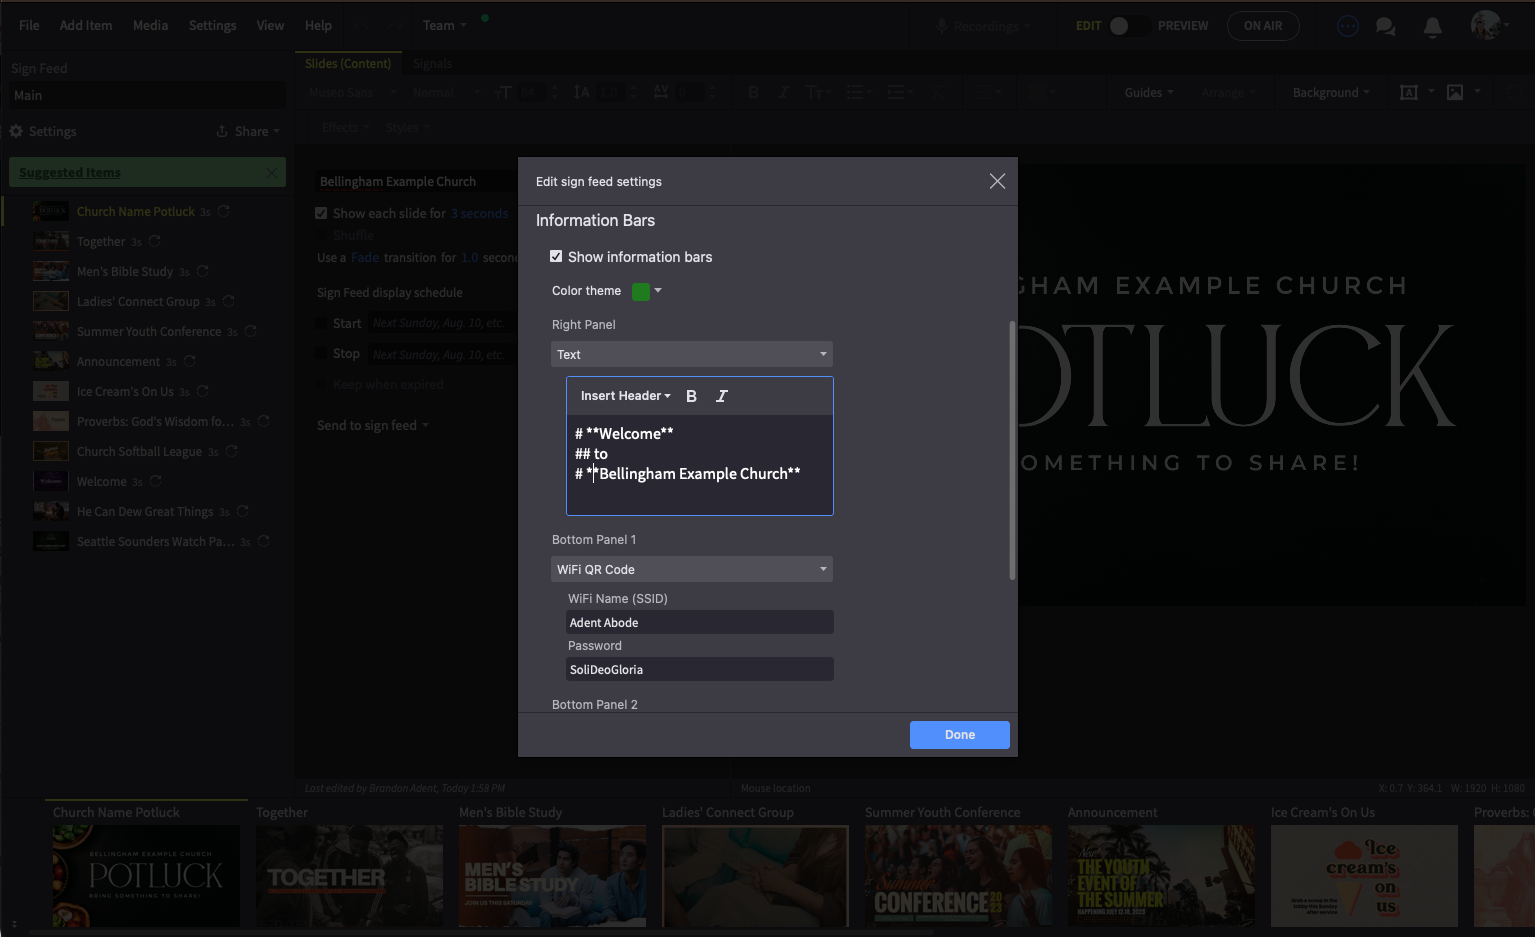Viewport: 1535px width, 937px height.
Task: Change Bottom Panel 1 from WiFi QR Code
Action: (691, 568)
